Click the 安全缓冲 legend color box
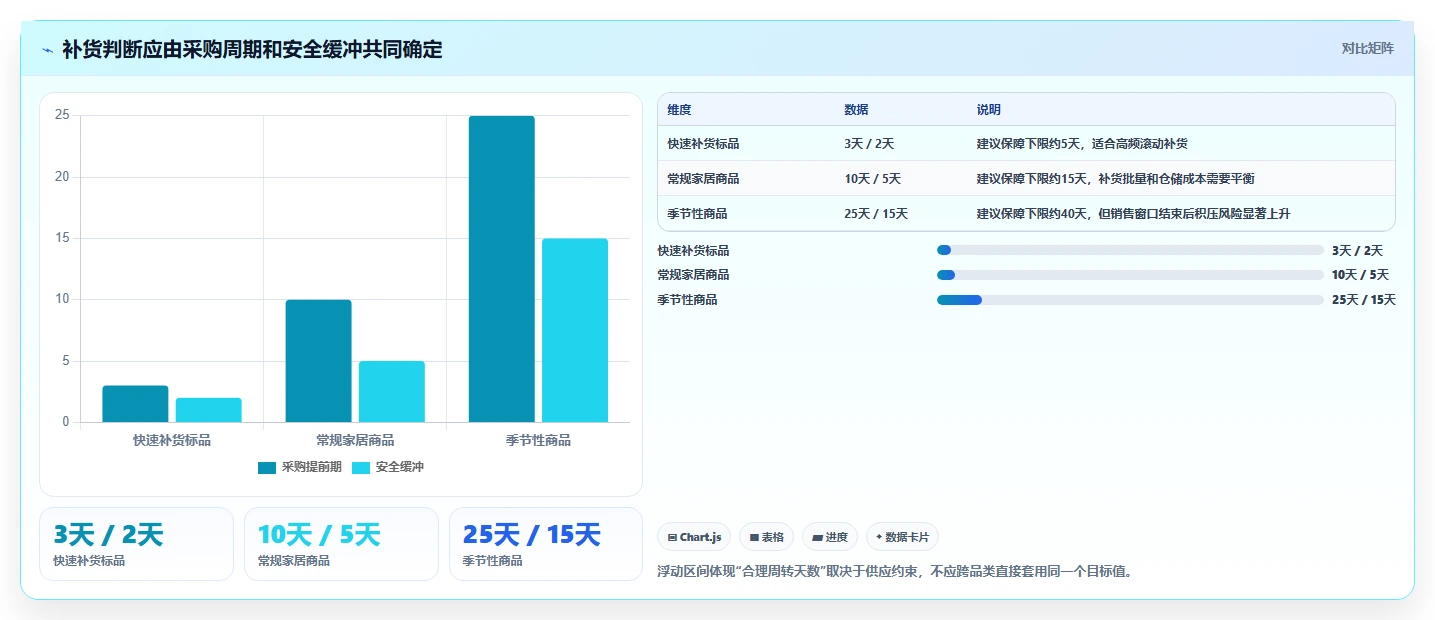1435x620 pixels. tap(360, 467)
